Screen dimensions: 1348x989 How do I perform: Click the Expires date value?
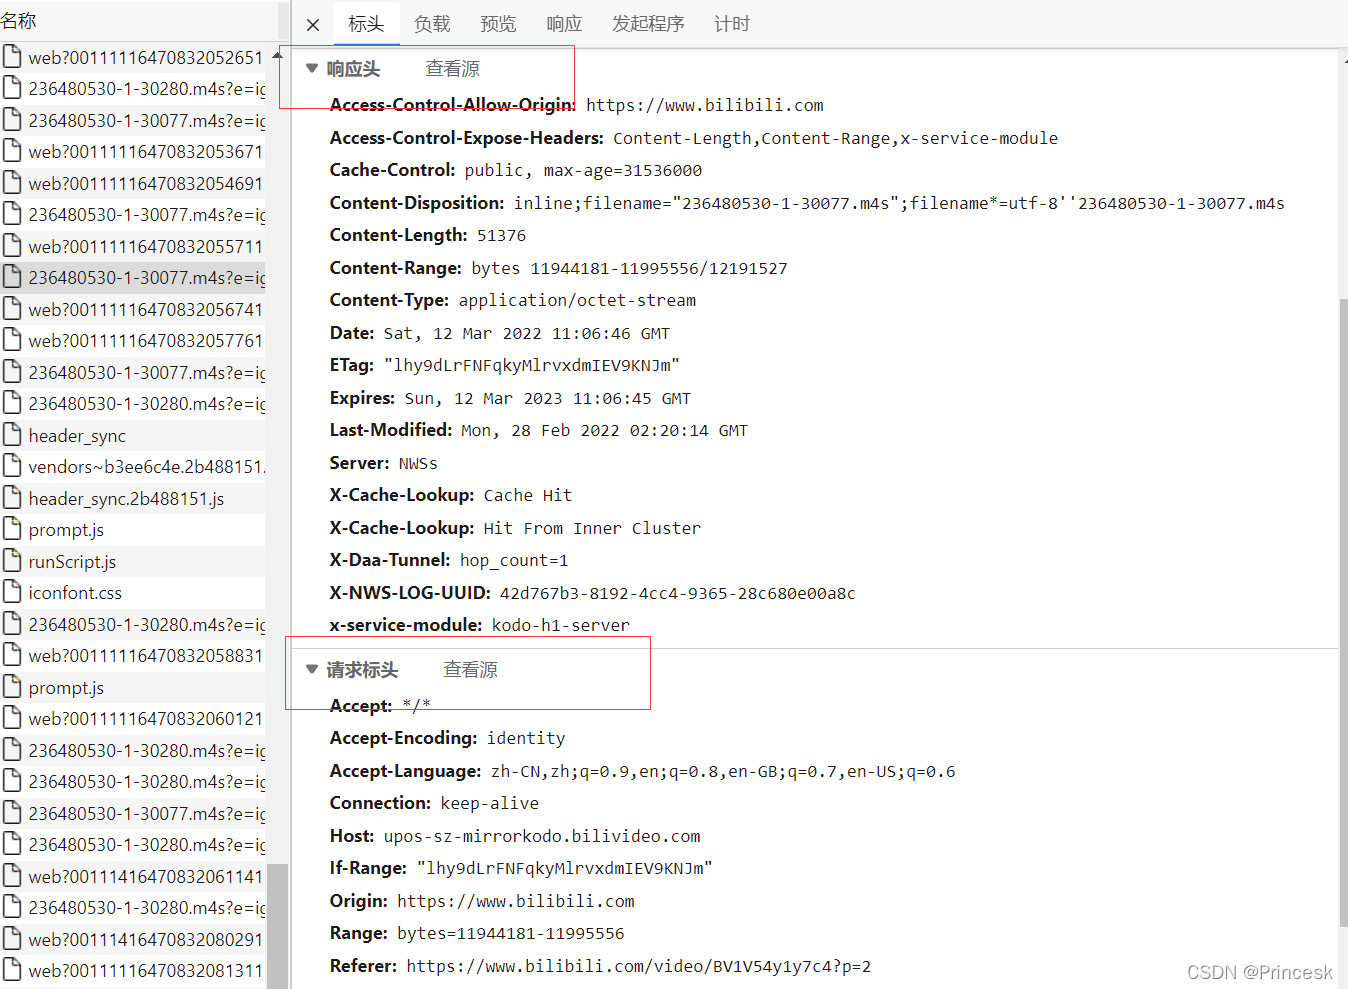[x=548, y=398]
